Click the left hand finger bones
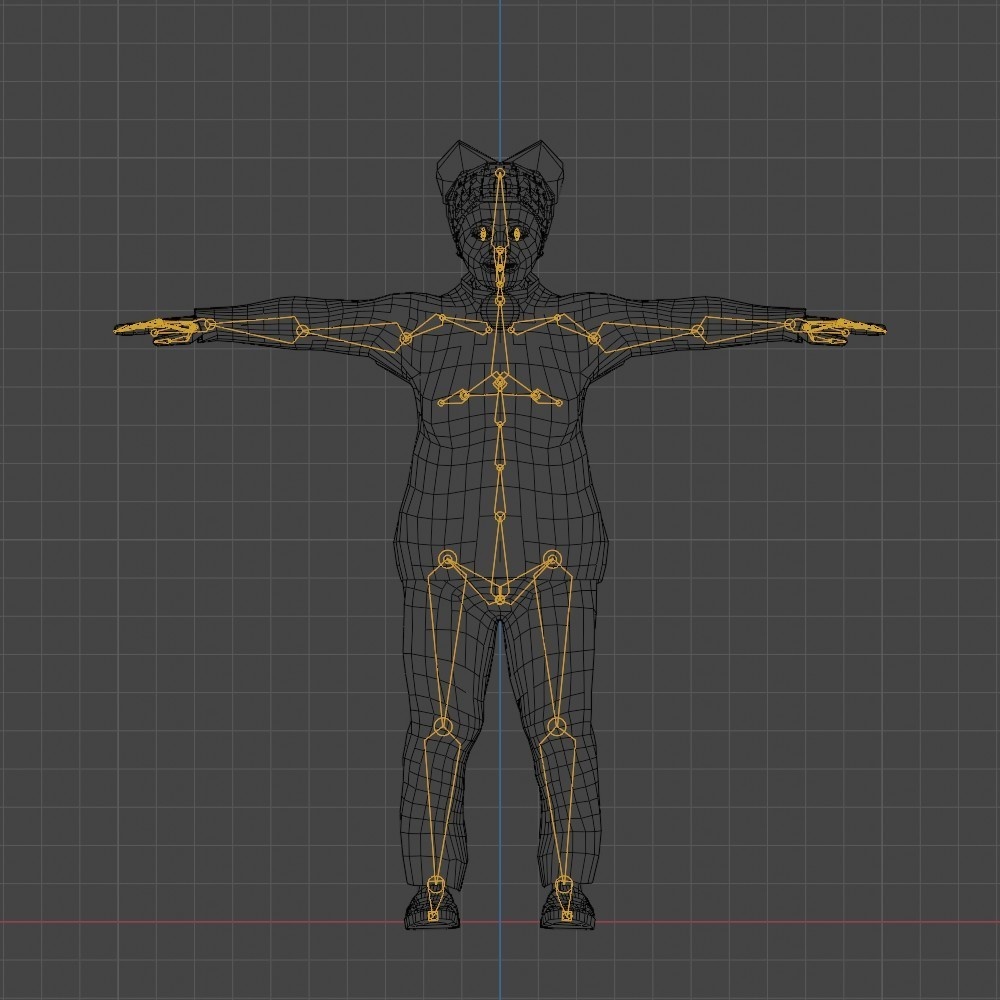This screenshot has height=1000, width=1000. 840,325
